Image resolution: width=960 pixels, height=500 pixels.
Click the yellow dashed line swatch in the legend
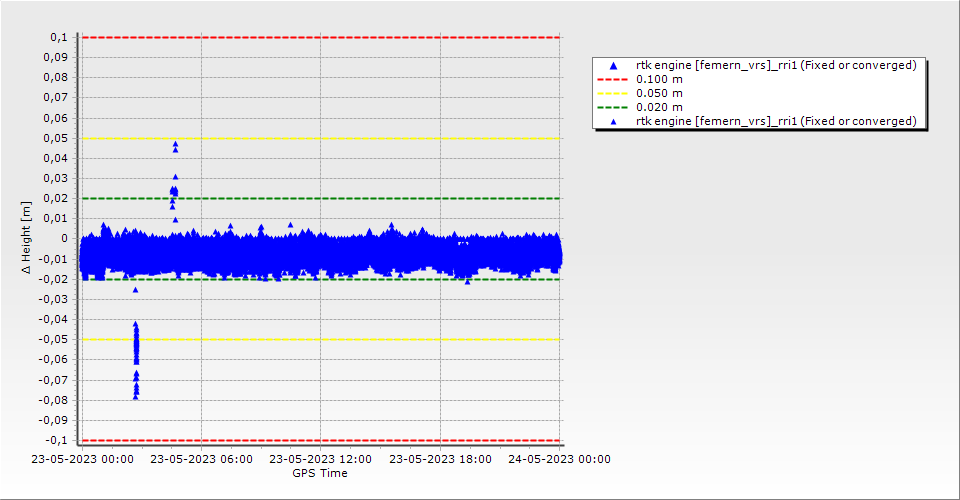(x=614, y=93)
